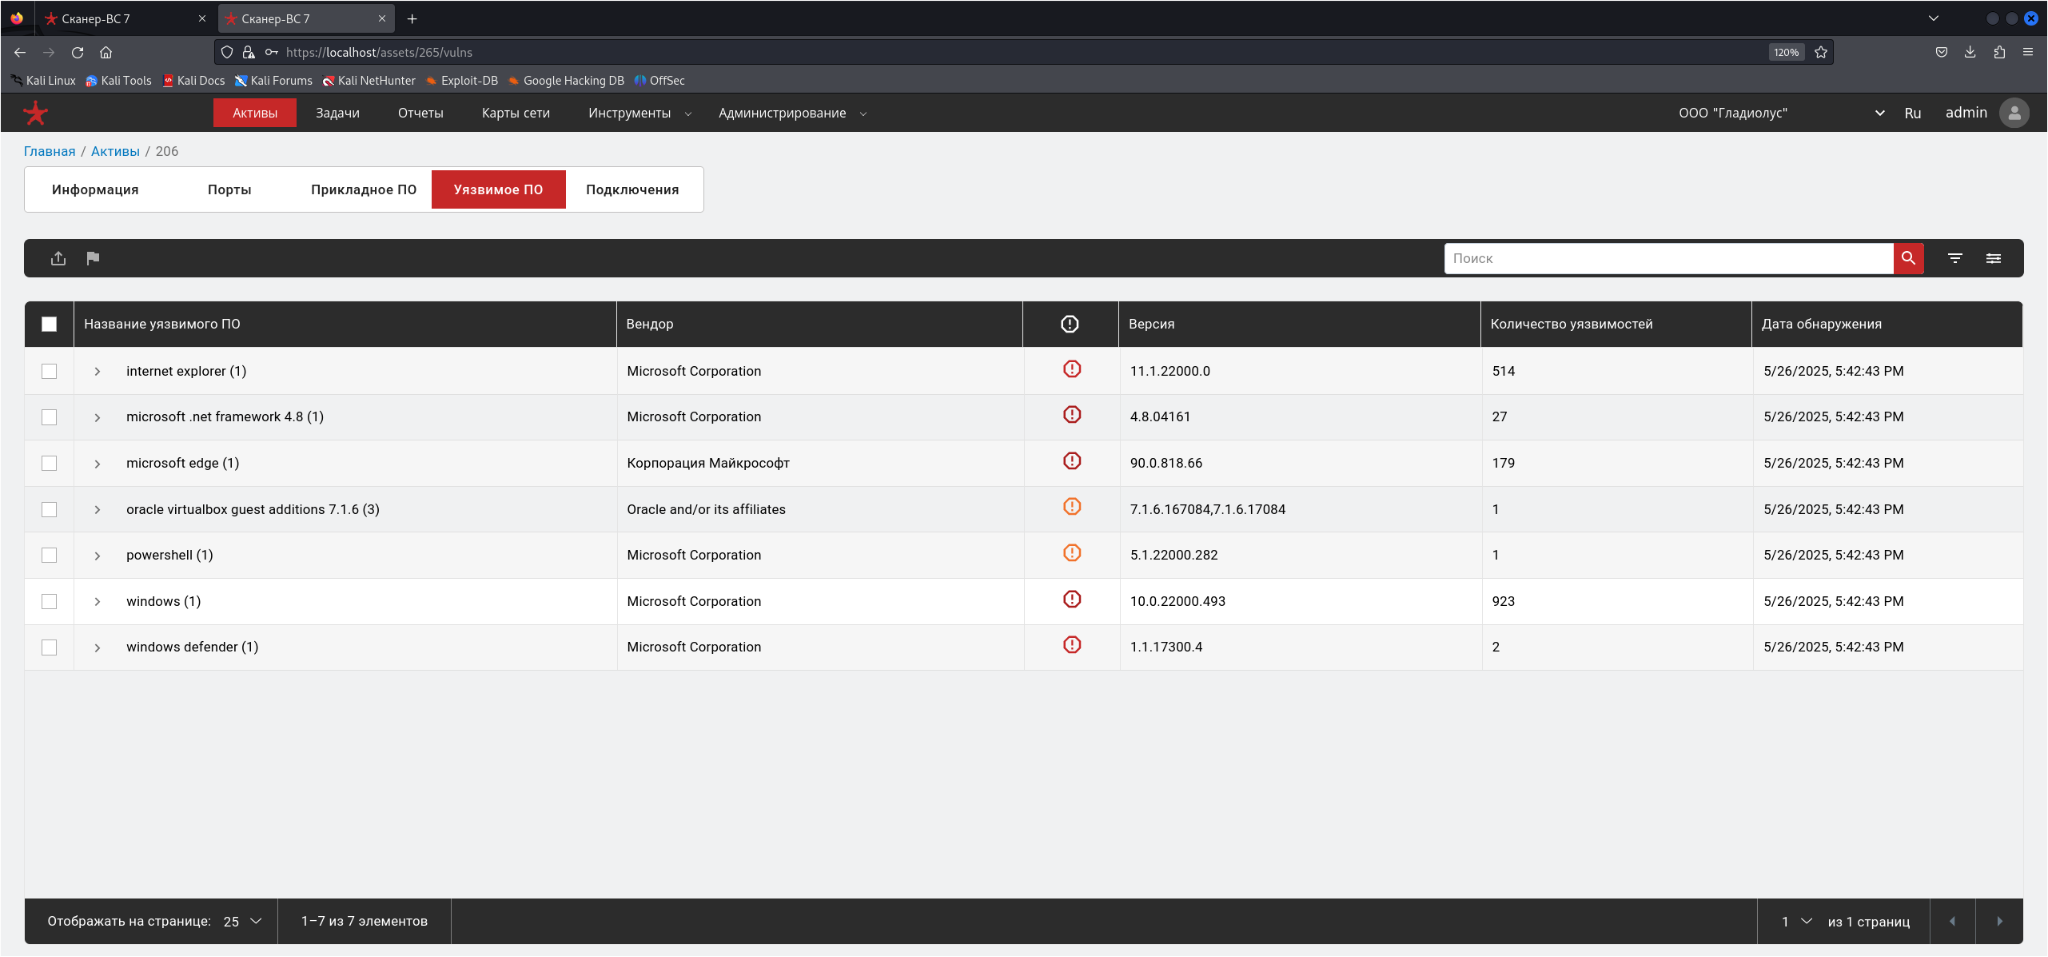The image size is (2048, 957).
Task: Expand the internet explorer (1) row
Action: (97, 371)
